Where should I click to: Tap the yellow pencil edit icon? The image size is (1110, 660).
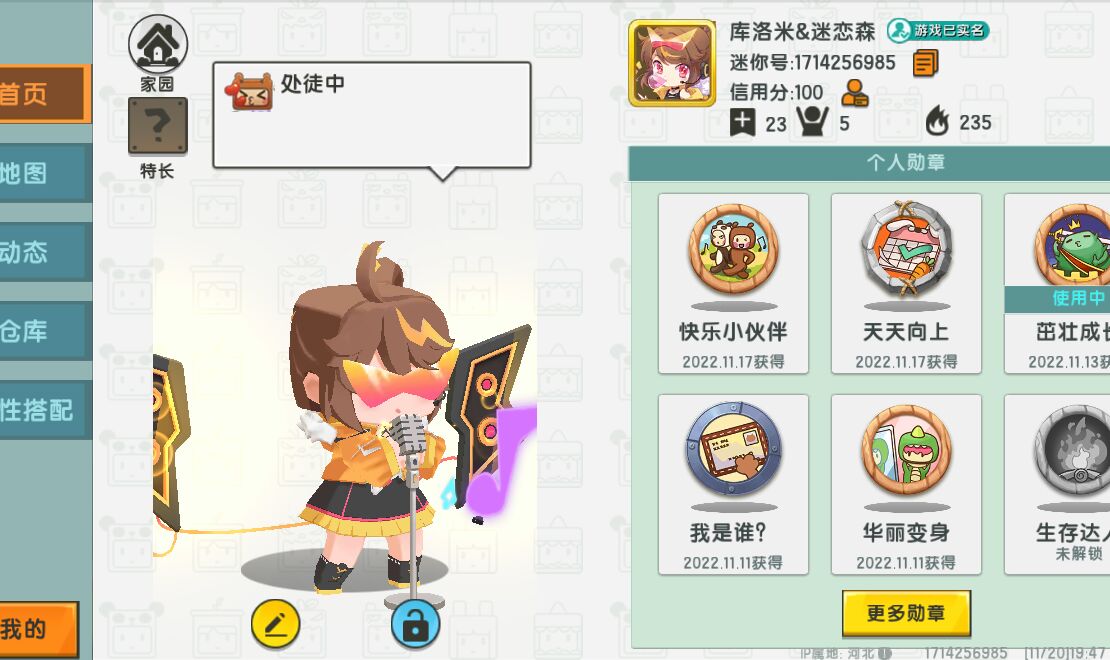tap(275, 623)
